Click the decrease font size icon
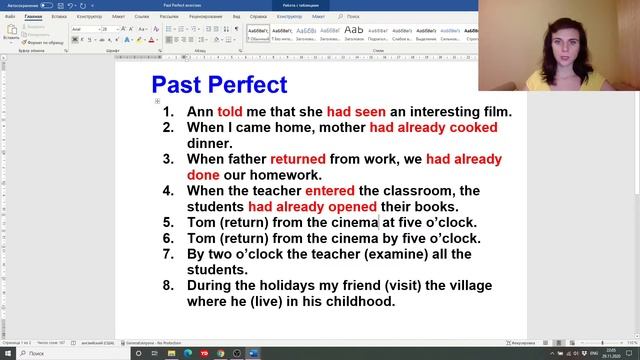 [131, 29]
